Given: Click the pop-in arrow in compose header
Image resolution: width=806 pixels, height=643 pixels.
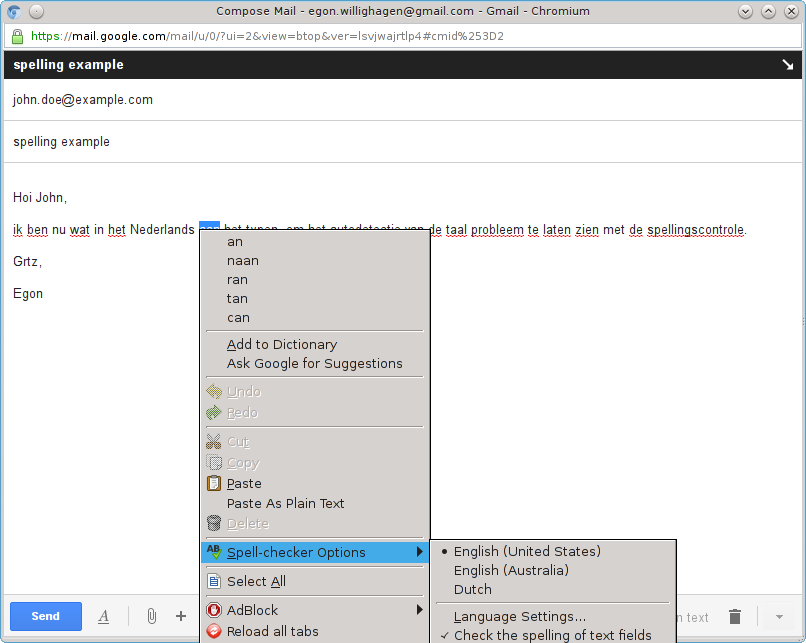Looking at the screenshot, I should (787, 65).
